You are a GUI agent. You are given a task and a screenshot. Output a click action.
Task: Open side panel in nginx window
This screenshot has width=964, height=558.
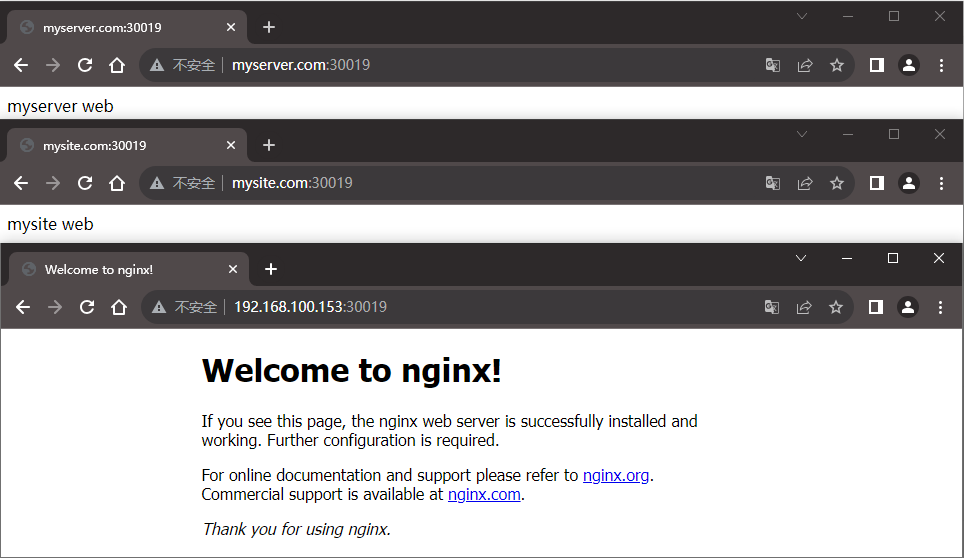[x=875, y=307]
